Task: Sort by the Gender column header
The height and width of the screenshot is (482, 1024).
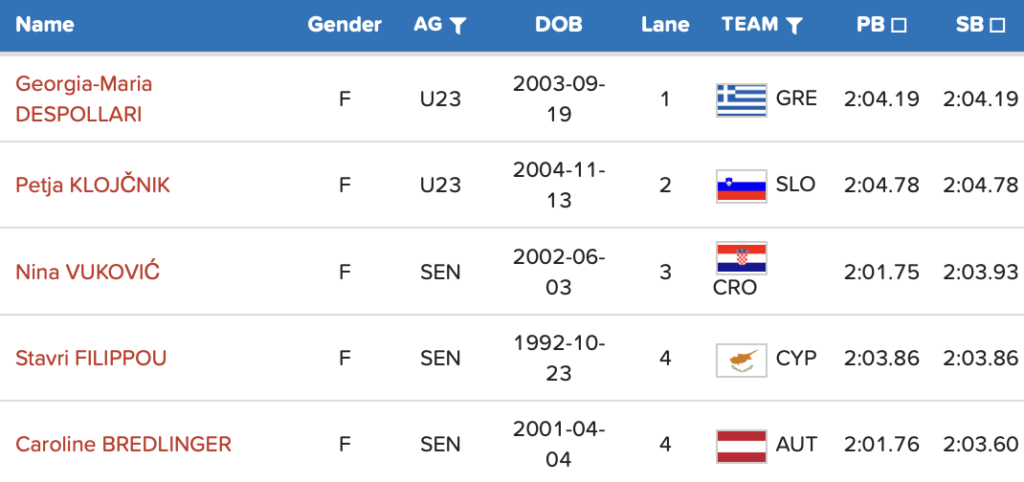Action: coord(344,25)
